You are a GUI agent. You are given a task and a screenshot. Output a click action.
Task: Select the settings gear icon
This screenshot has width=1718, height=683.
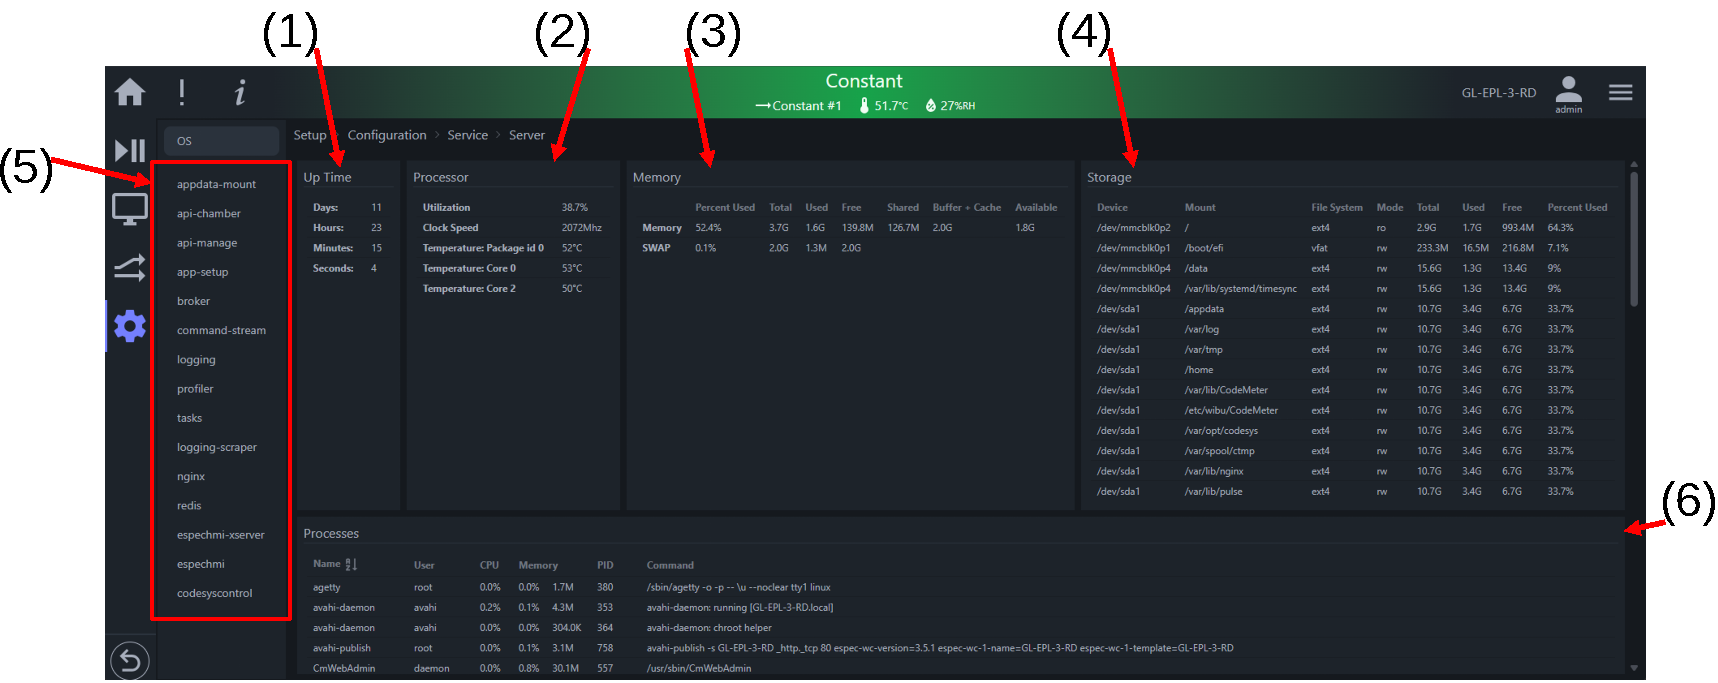point(130,326)
